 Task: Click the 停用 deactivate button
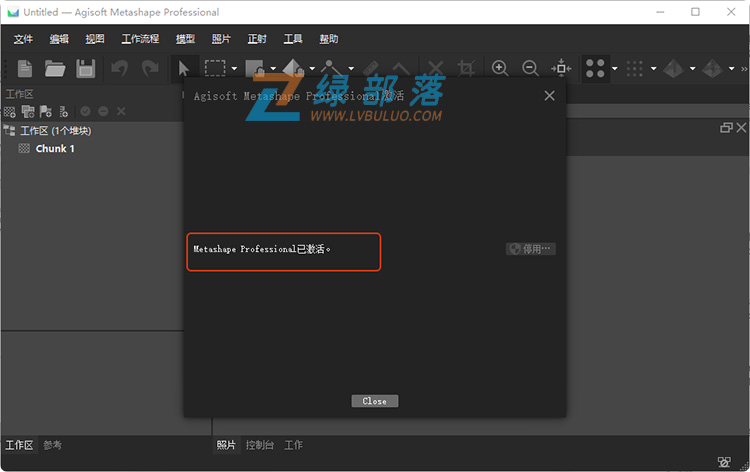click(530, 249)
